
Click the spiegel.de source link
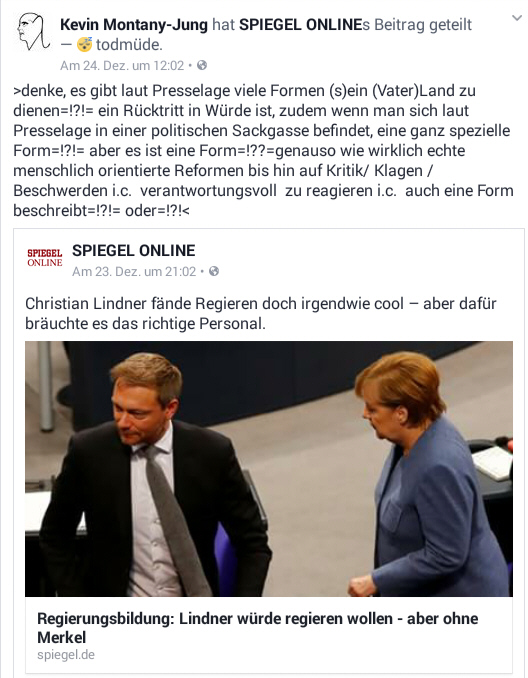coord(66,655)
